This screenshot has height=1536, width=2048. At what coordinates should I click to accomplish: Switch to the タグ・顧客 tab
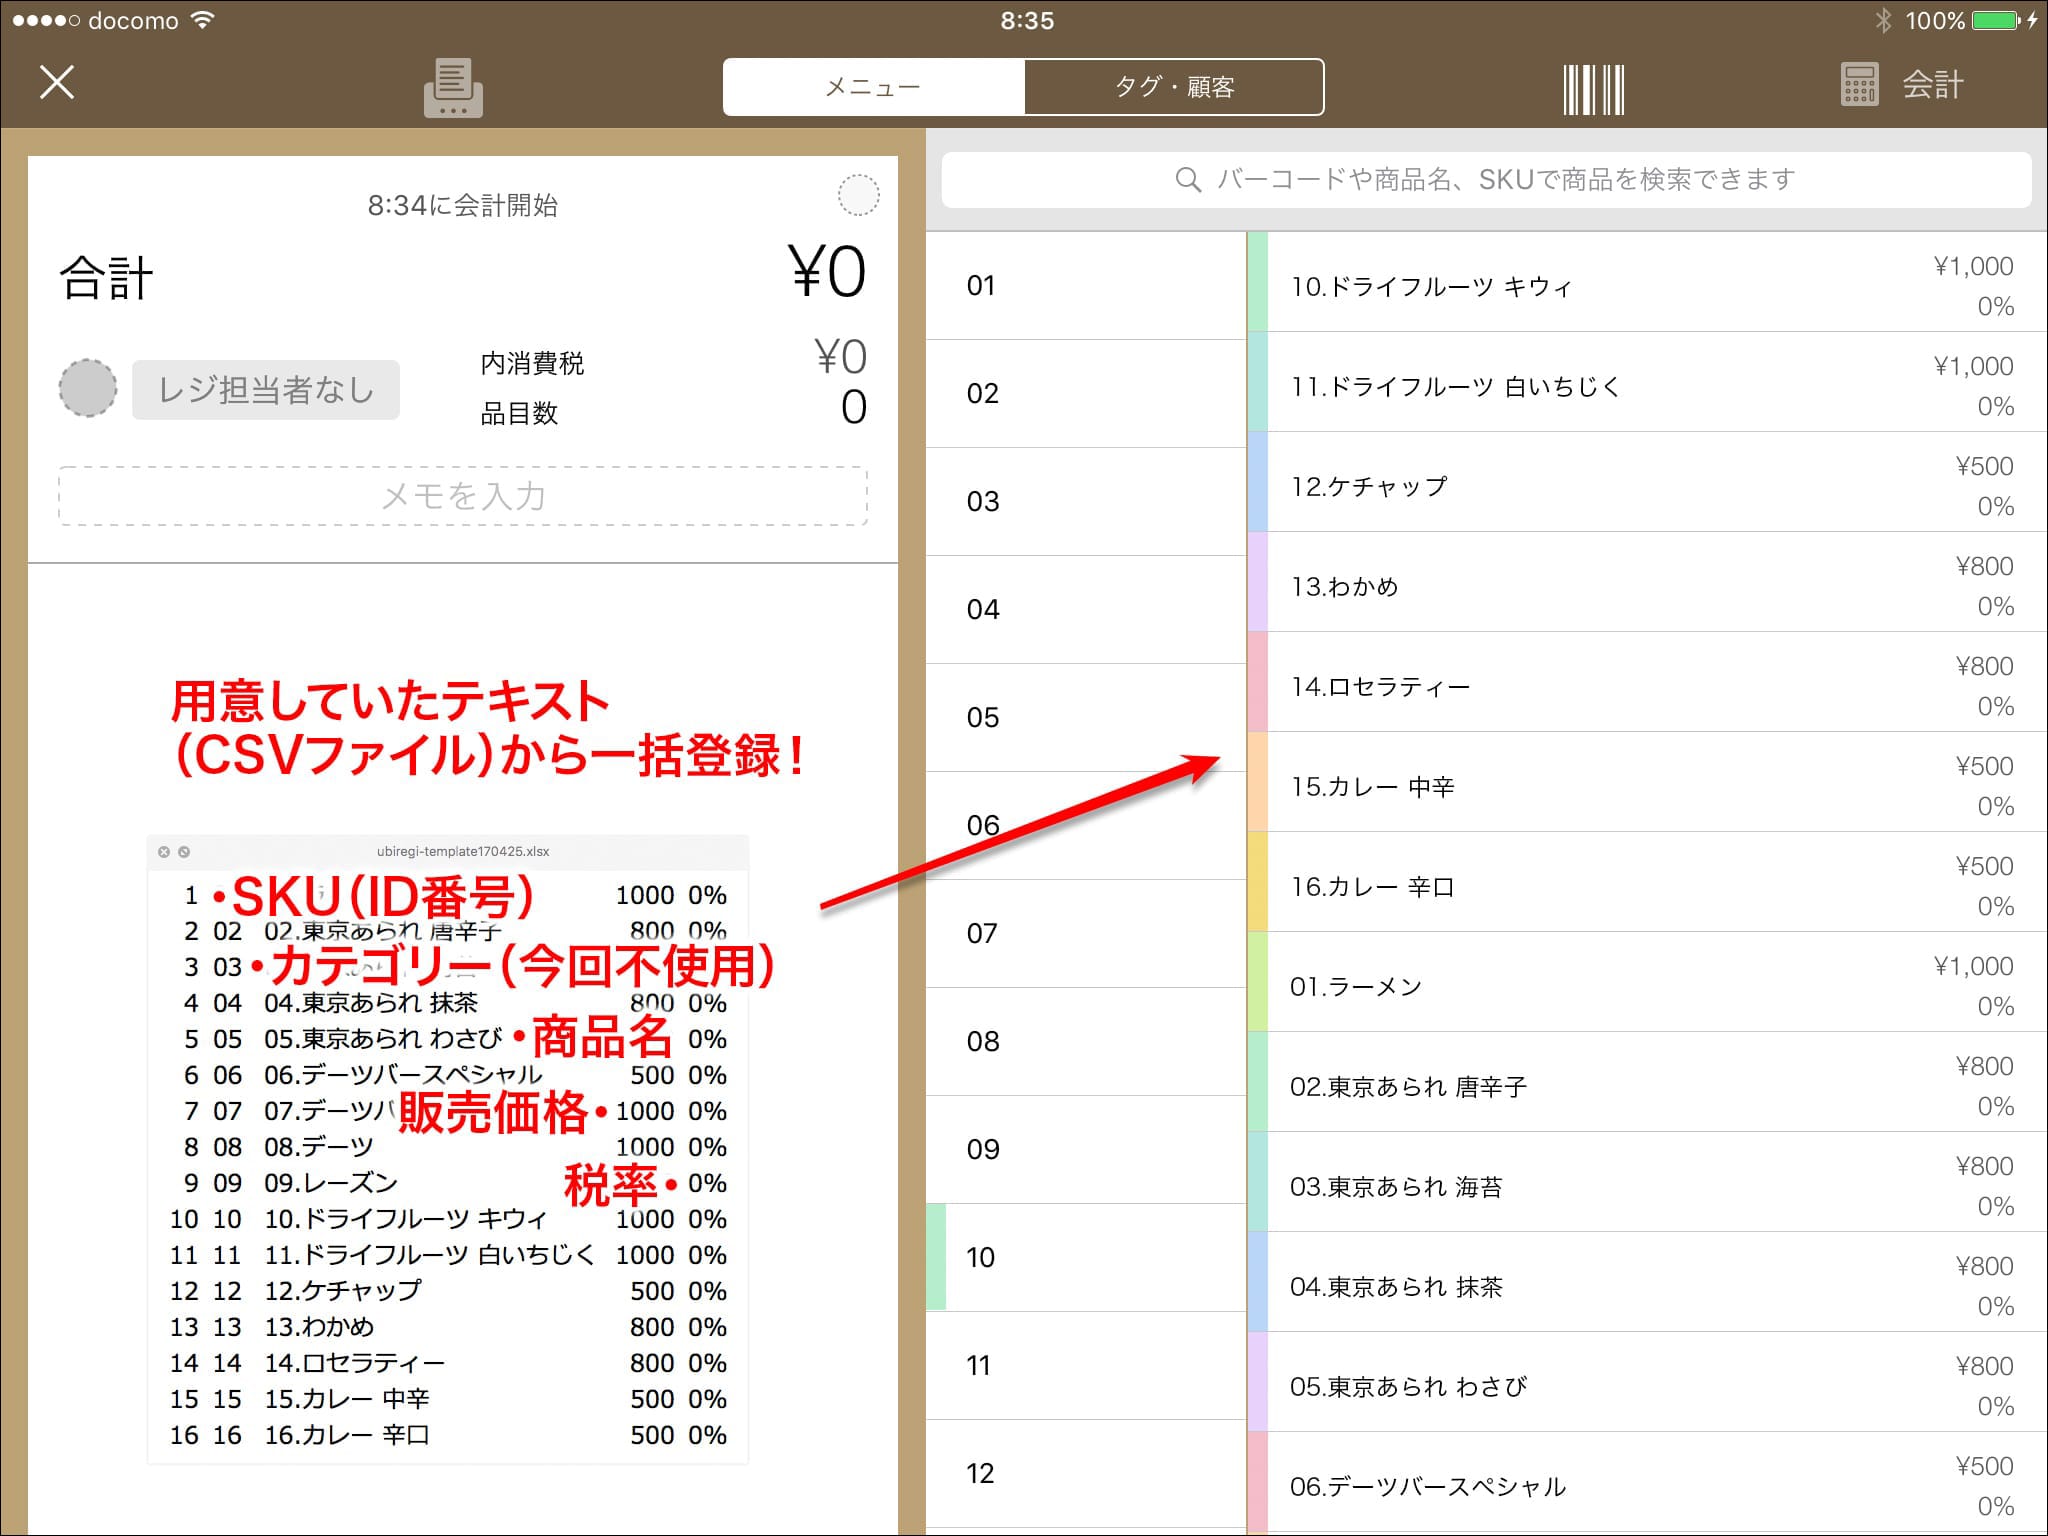1174,87
